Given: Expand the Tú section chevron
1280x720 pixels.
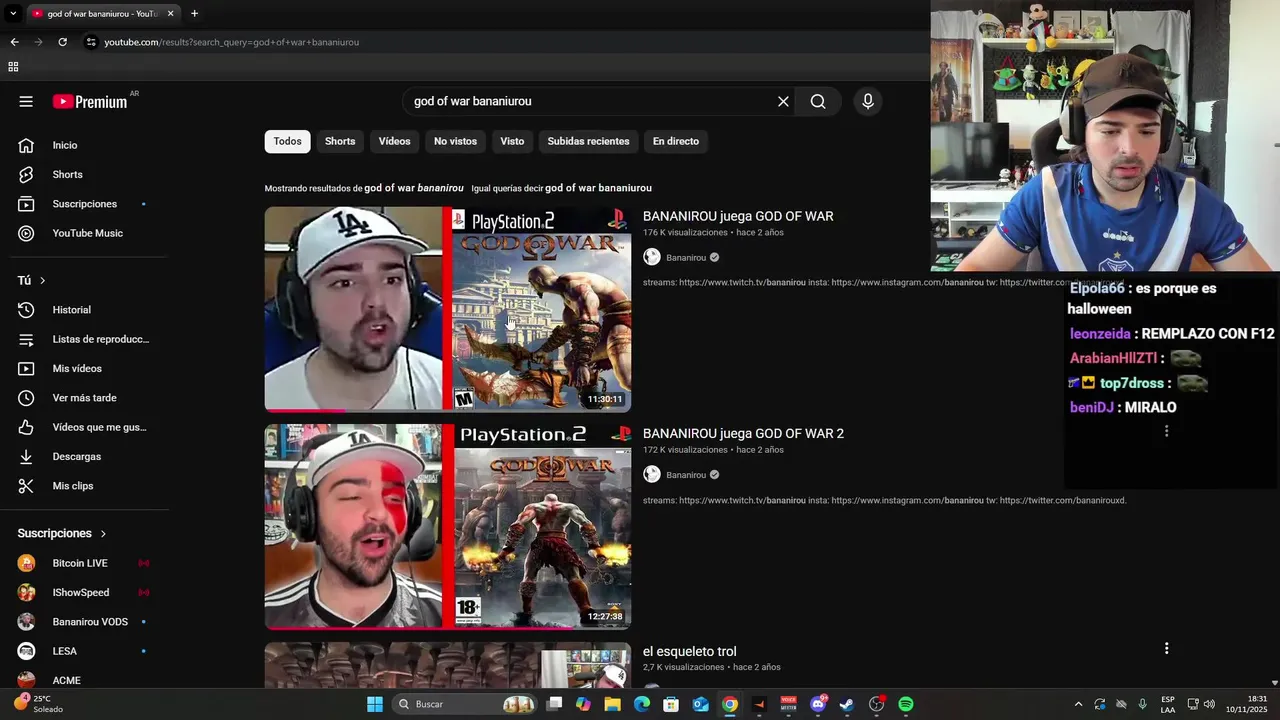Looking at the screenshot, I should (42, 281).
